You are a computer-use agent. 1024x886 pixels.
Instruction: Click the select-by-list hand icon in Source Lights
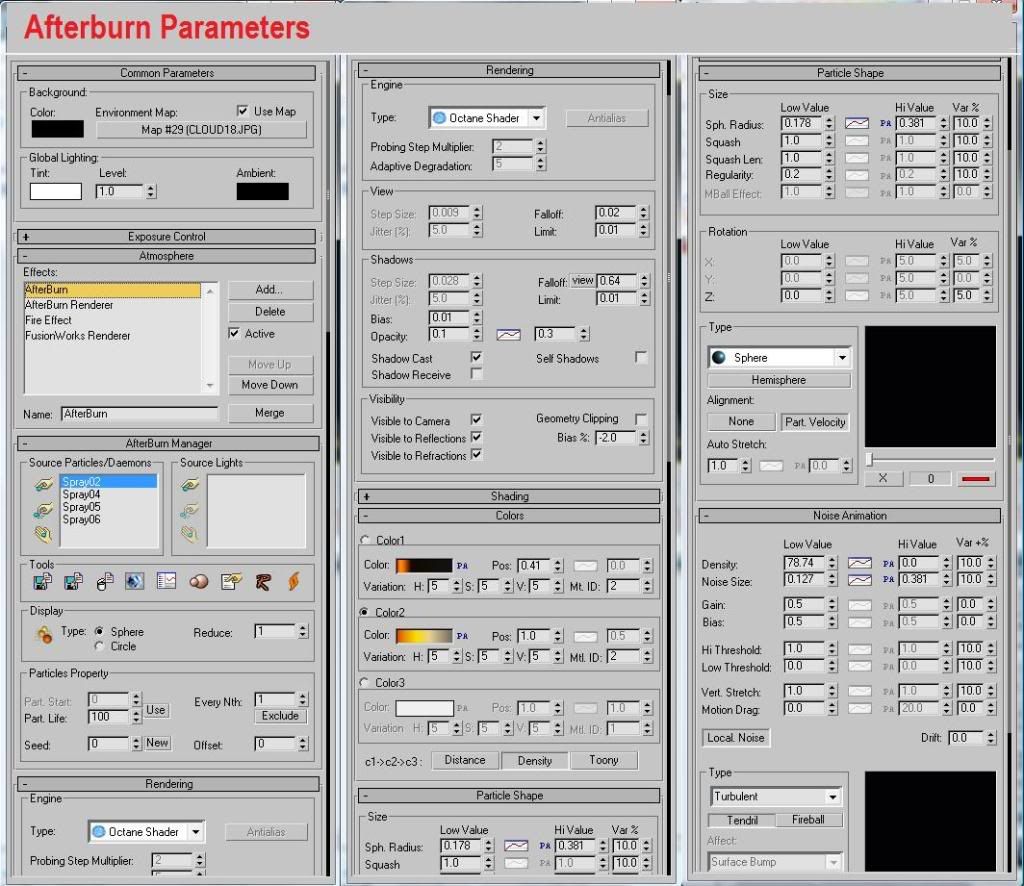(x=190, y=510)
